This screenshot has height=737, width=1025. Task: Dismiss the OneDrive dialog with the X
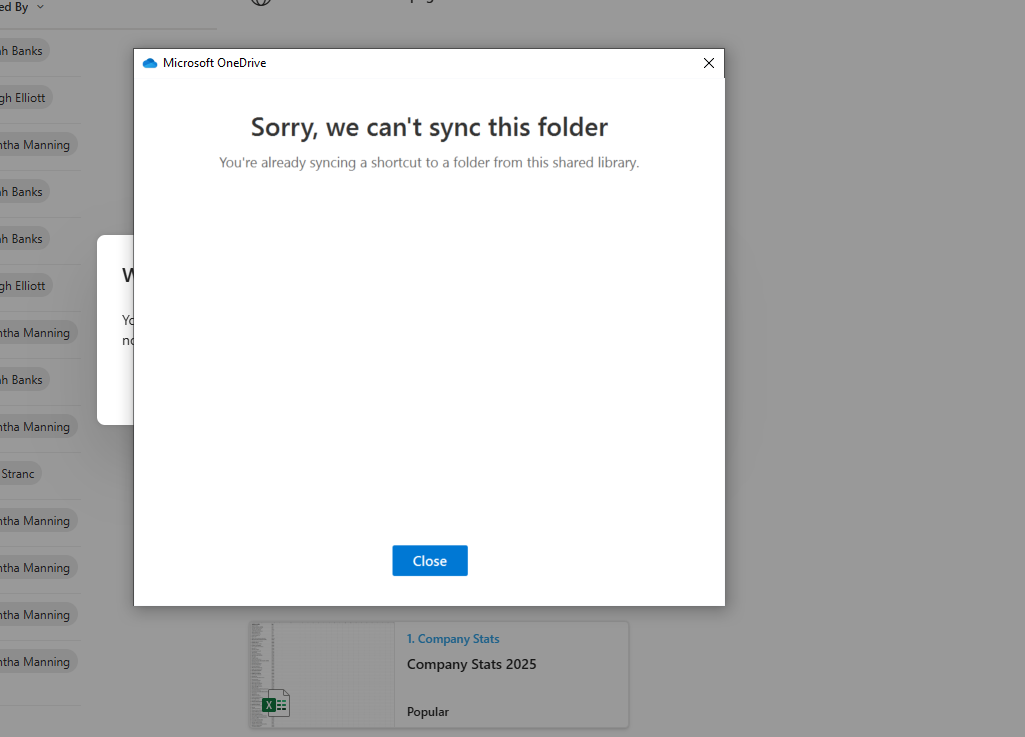coord(709,63)
